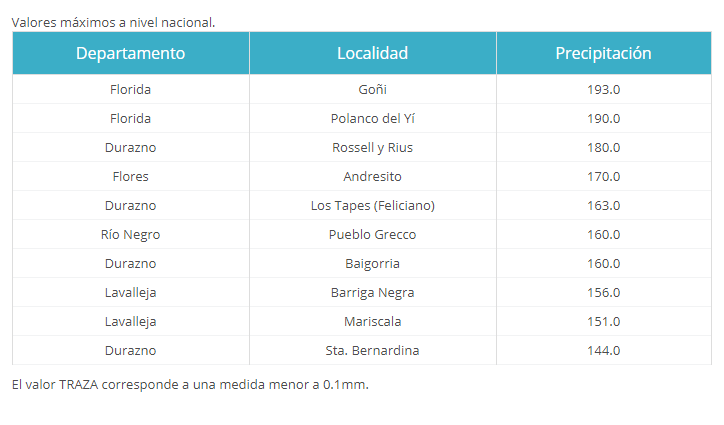Click the Pueblo Grecco cell
Image resolution: width=724 pixels, height=425 pixels.
coord(373,234)
